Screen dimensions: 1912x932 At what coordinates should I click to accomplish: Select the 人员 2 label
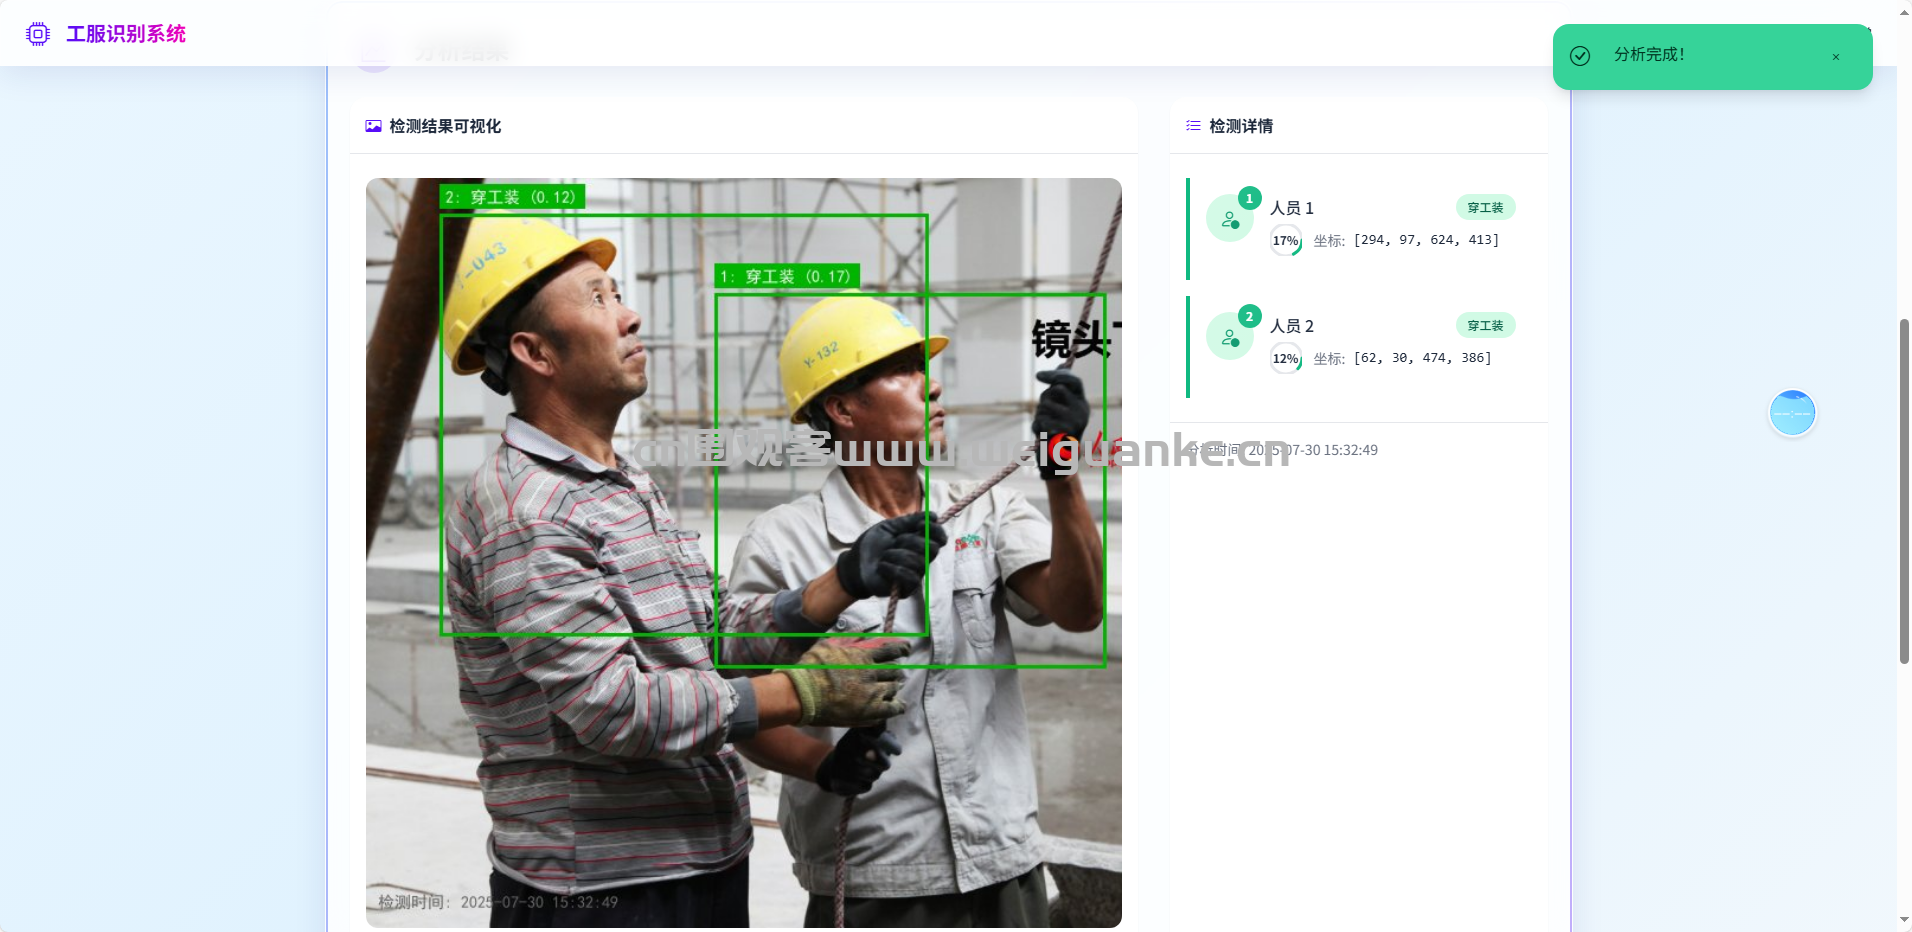1292,326
